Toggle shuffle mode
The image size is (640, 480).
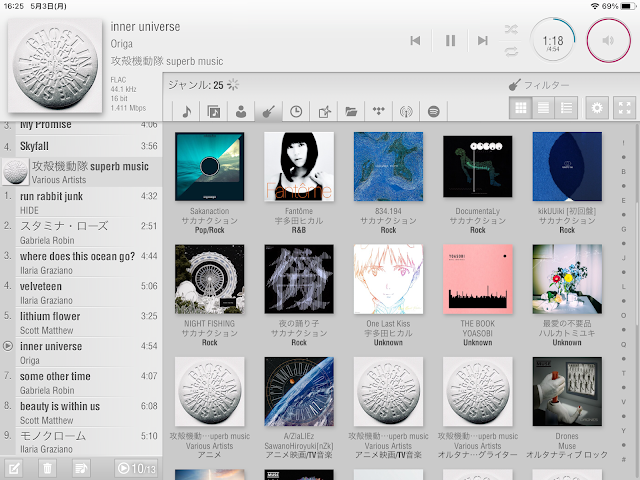click(x=511, y=29)
